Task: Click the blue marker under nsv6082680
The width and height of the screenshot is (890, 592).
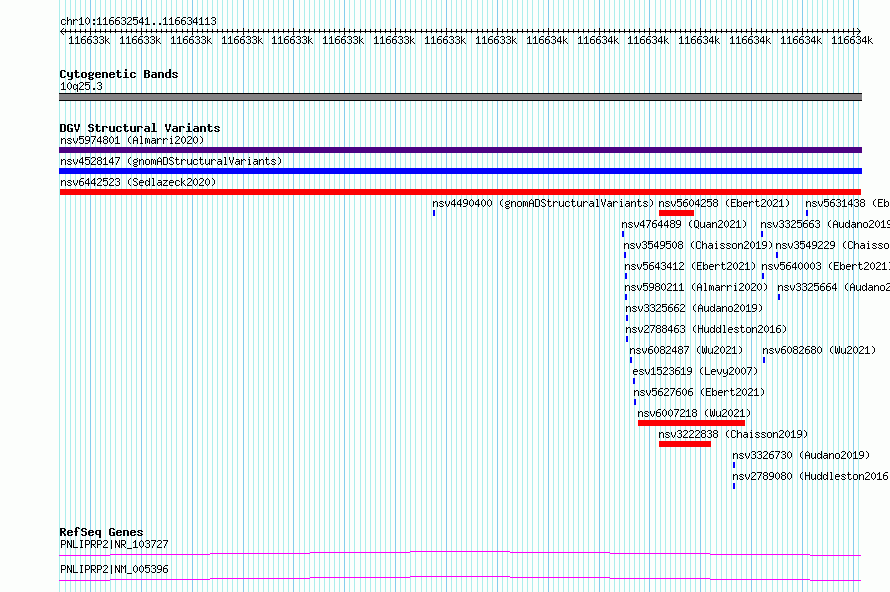Action: tap(764, 360)
